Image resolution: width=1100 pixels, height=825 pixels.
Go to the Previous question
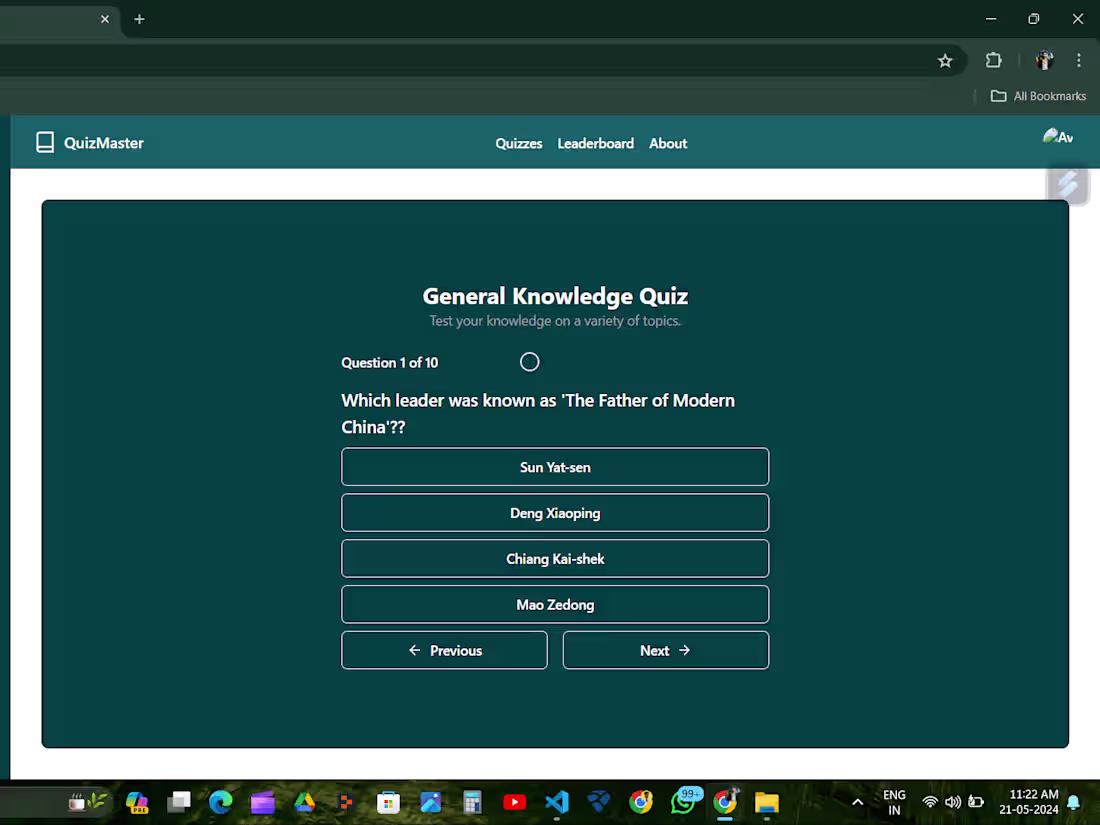tap(444, 650)
